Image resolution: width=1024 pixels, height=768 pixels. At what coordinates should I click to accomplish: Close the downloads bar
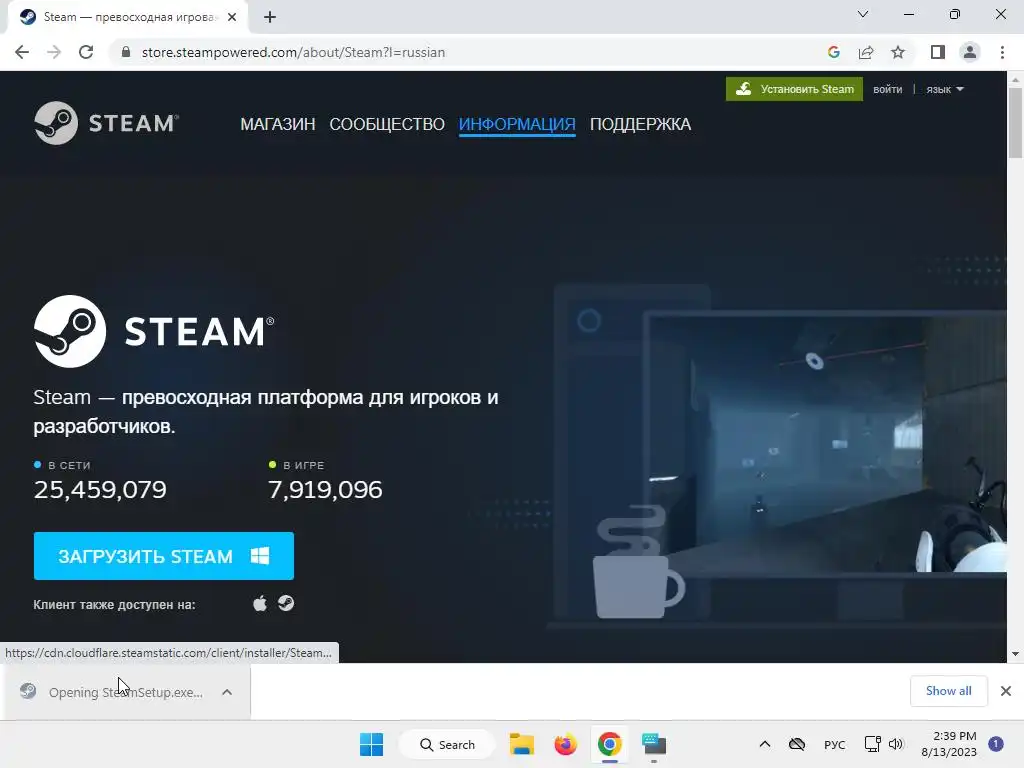point(1006,691)
